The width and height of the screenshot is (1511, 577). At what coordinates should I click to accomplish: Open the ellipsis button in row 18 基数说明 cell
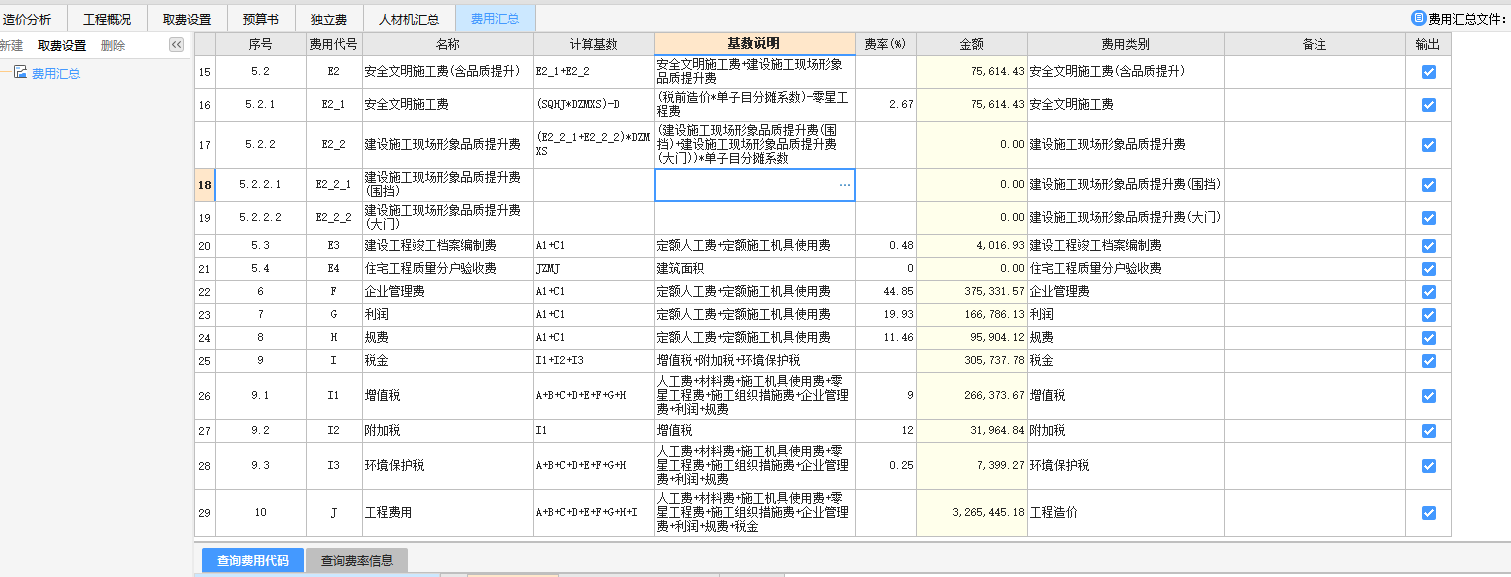click(x=845, y=185)
